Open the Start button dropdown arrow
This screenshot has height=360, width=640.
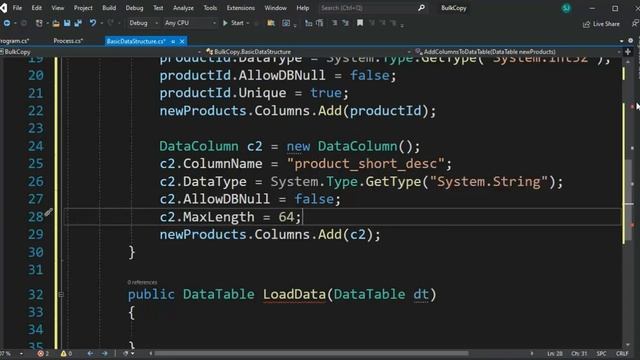[x=248, y=23]
